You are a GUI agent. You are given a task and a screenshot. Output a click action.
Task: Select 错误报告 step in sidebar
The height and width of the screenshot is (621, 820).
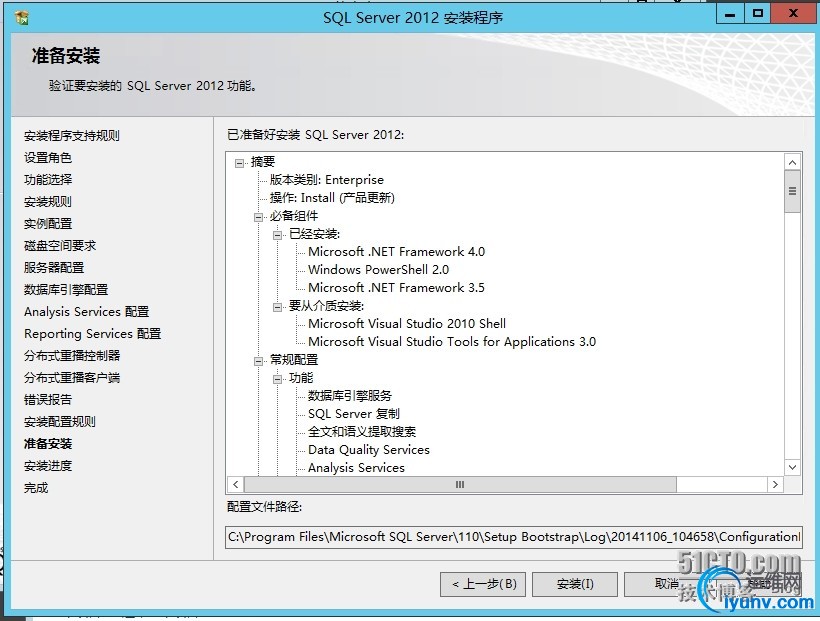(48, 400)
